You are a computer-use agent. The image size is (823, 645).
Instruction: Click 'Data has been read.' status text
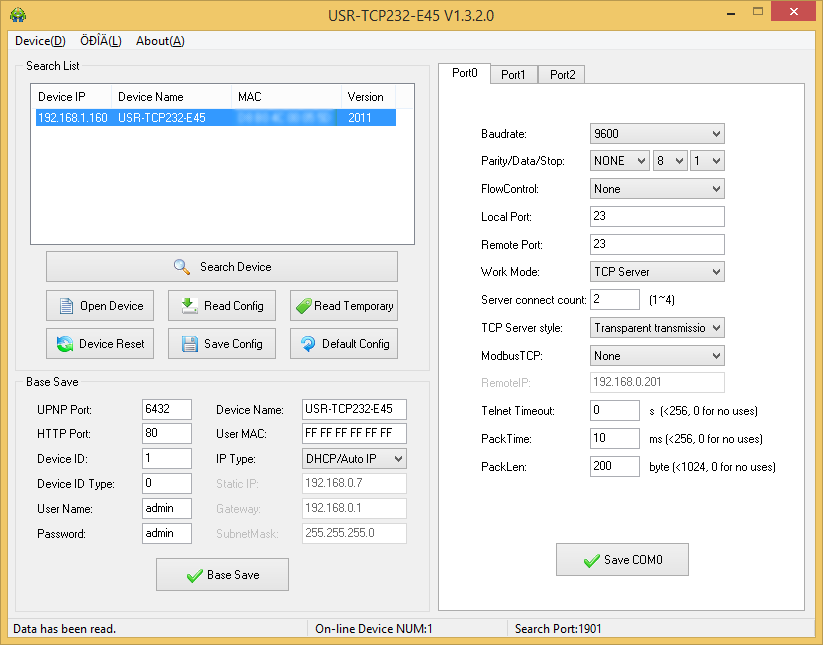(x=64, y=629)
